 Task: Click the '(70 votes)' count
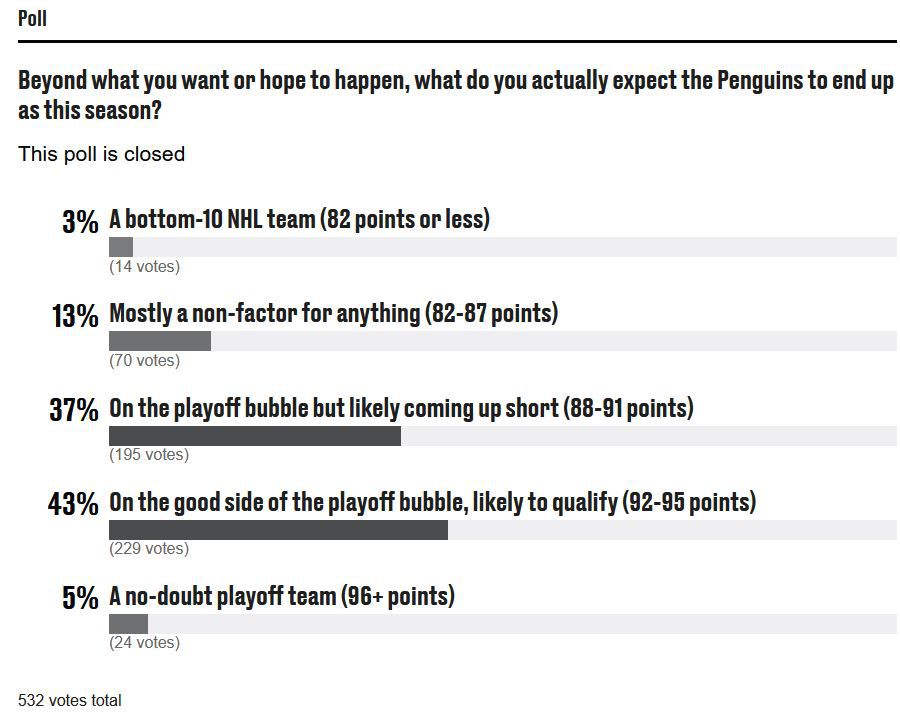tap(144, 361)
